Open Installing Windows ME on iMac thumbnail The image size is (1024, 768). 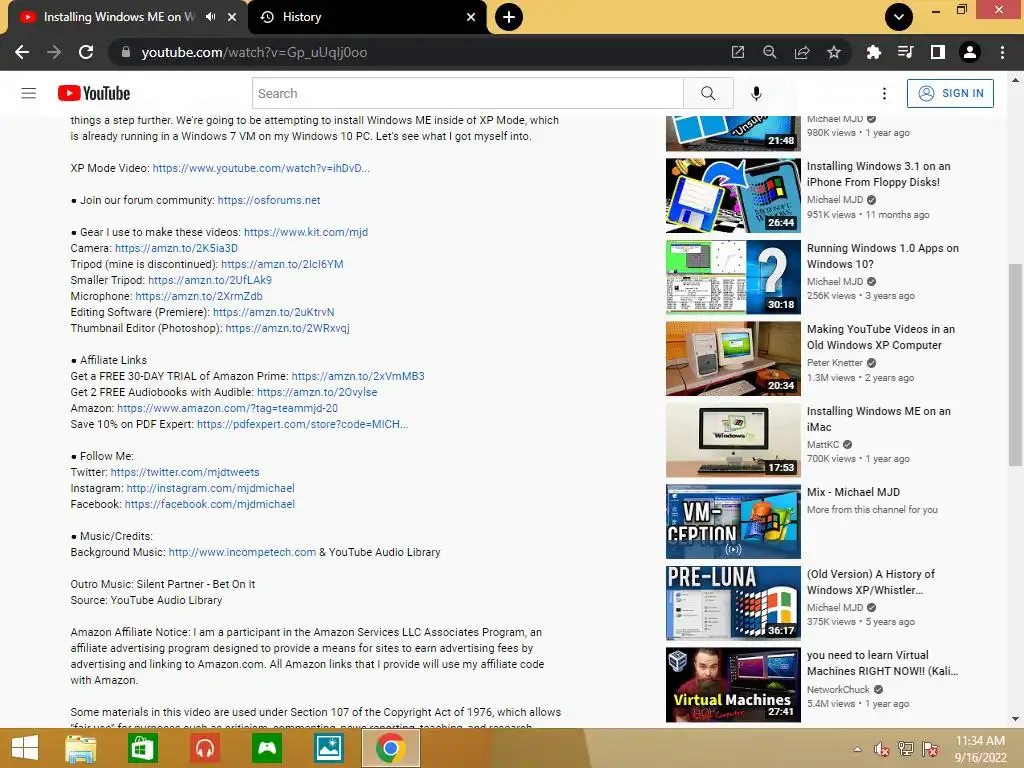pyautogui.click(x=733, y=440)
